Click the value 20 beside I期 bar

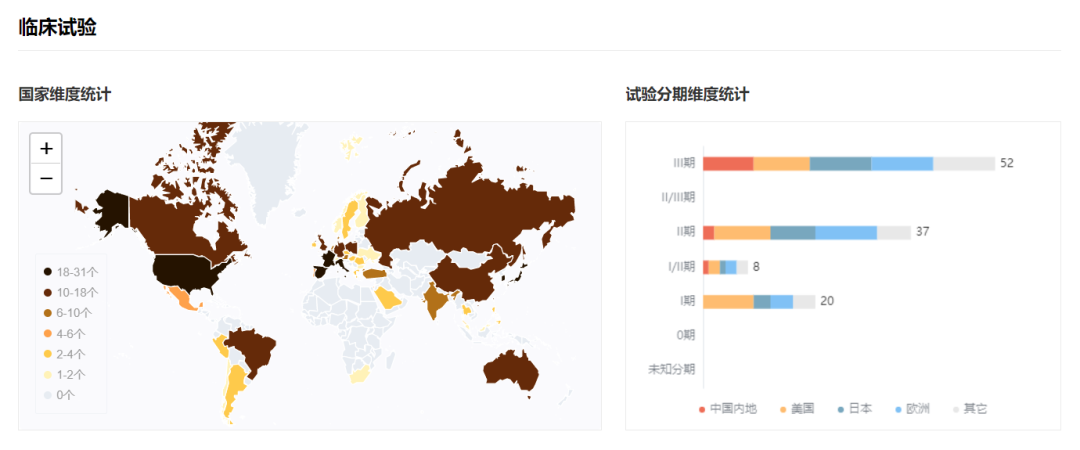click(828, 301)
